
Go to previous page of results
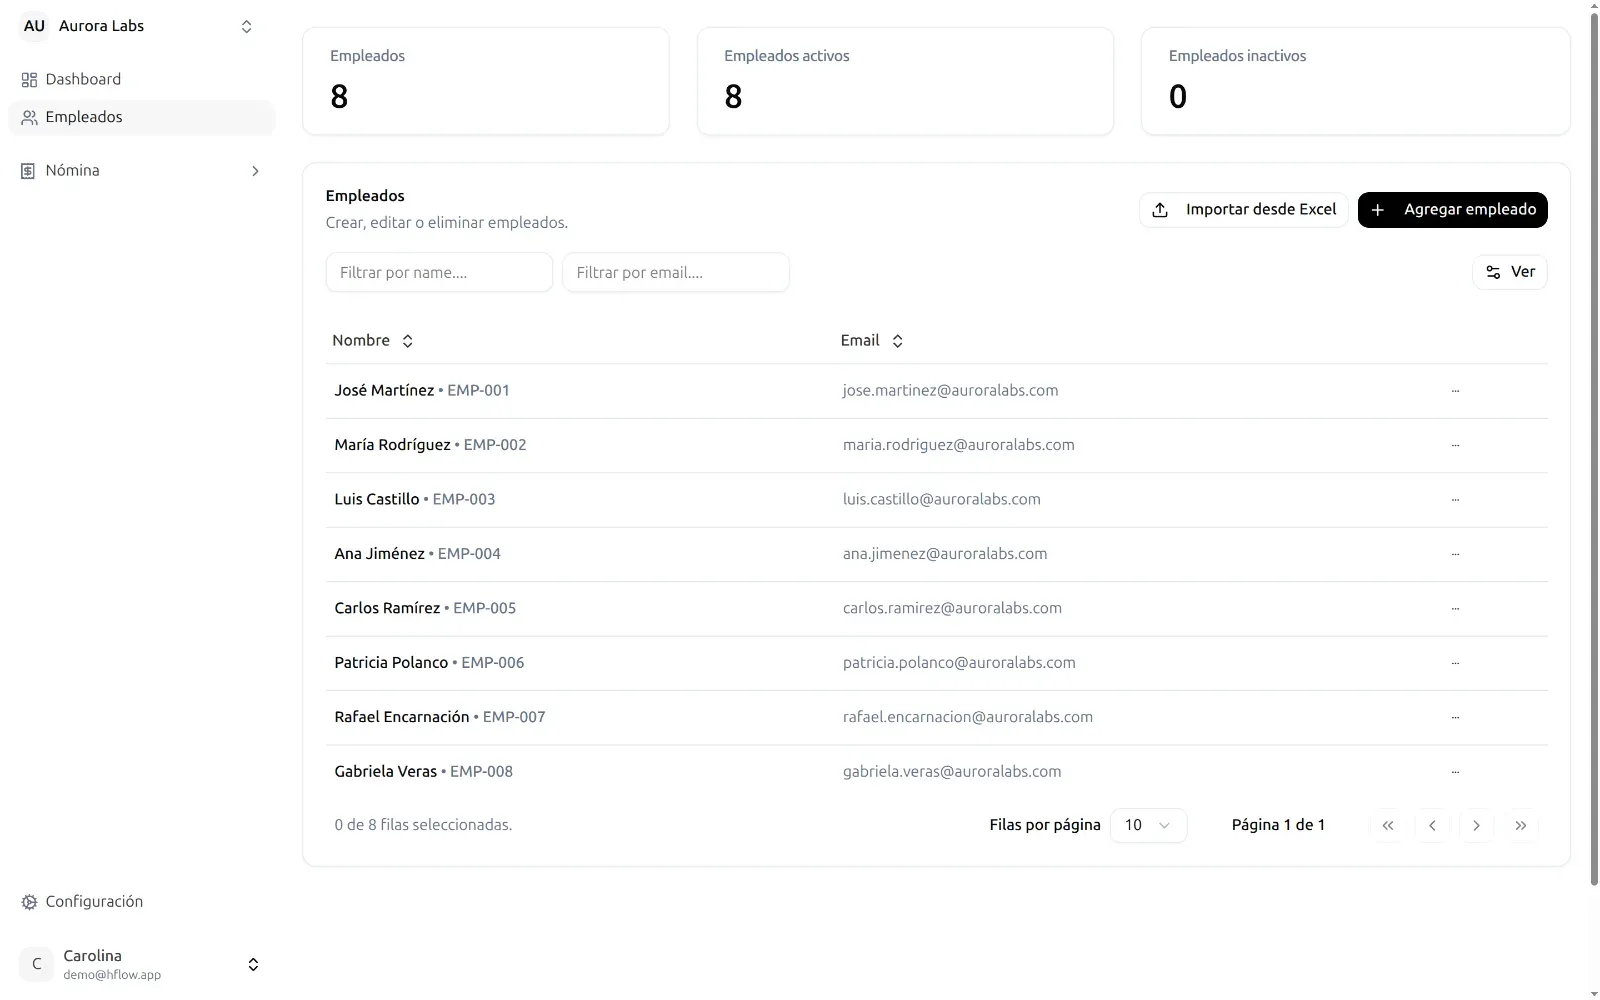click(1432, 825)
